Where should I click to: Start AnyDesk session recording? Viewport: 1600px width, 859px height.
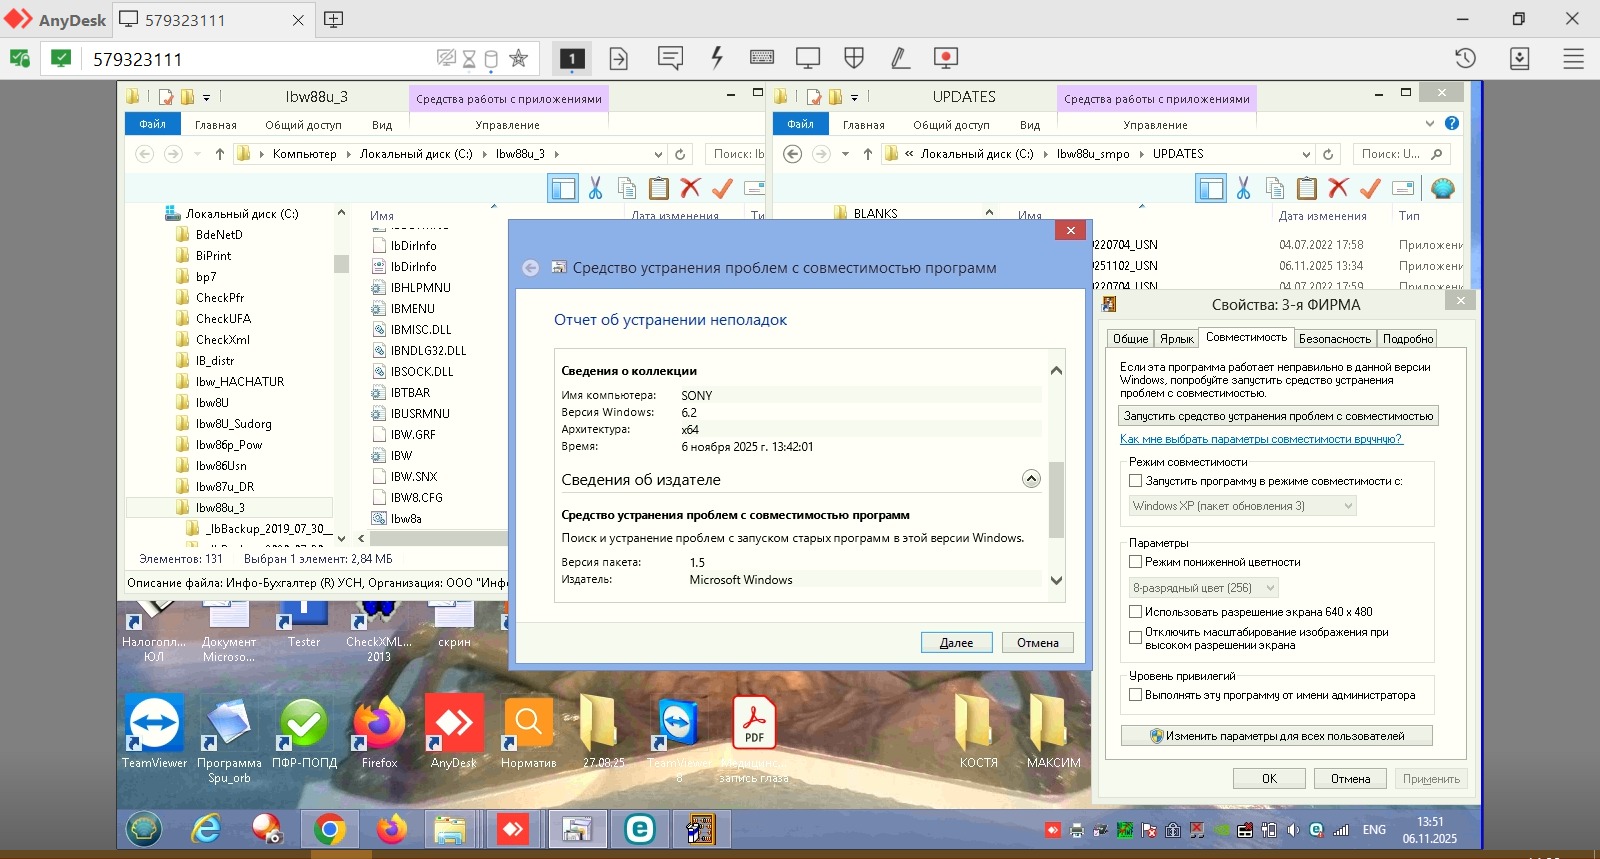click(946, 58)
